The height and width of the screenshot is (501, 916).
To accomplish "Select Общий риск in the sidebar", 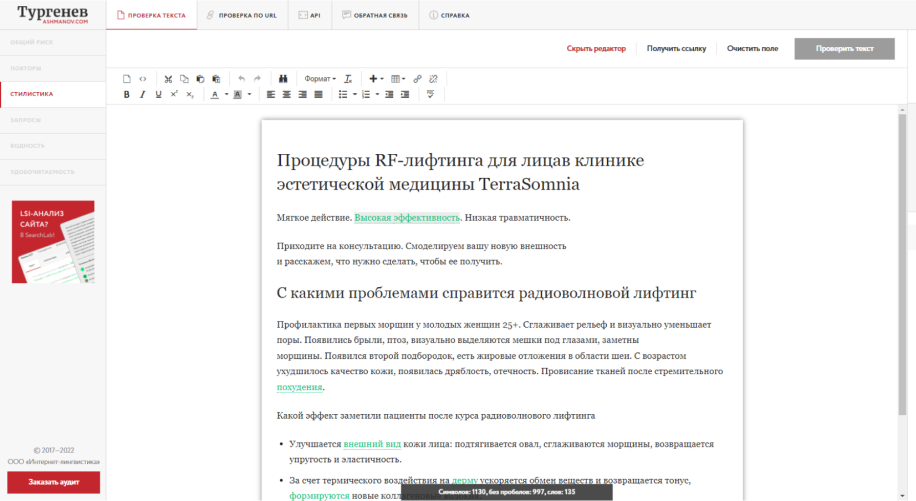I will 53,42.
